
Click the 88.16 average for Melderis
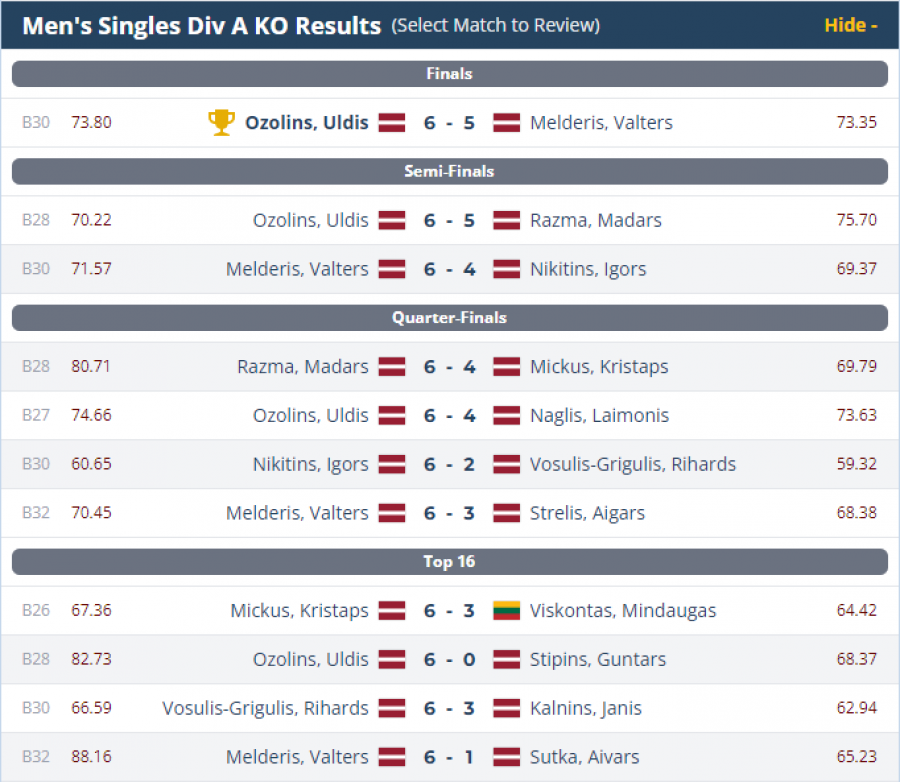[91, 757]
